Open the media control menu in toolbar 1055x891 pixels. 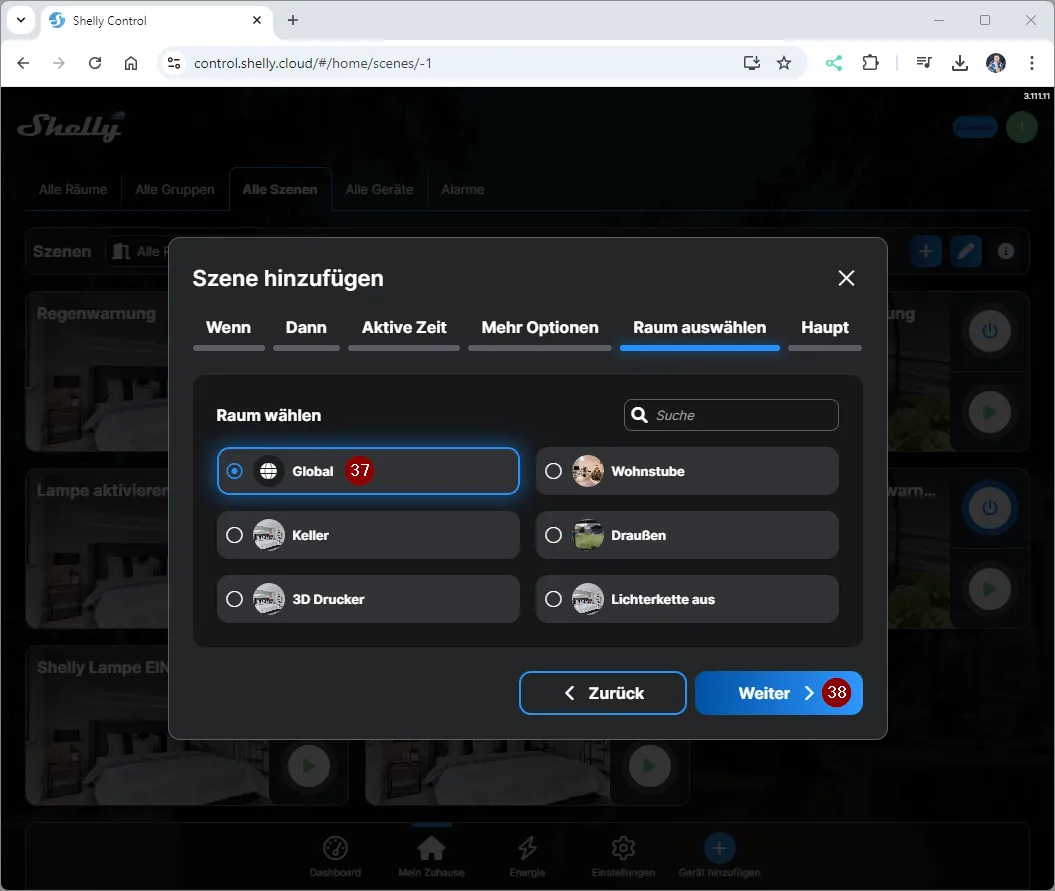(x=924, y=63)
